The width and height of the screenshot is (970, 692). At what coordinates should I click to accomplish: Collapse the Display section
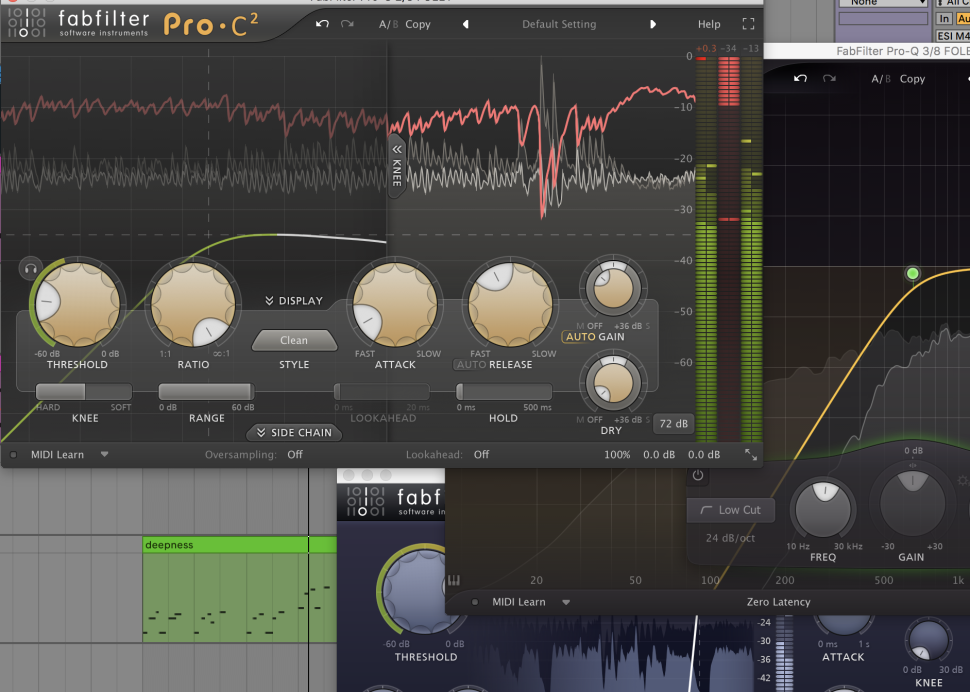pyautogui.click(x=293, y=301)
